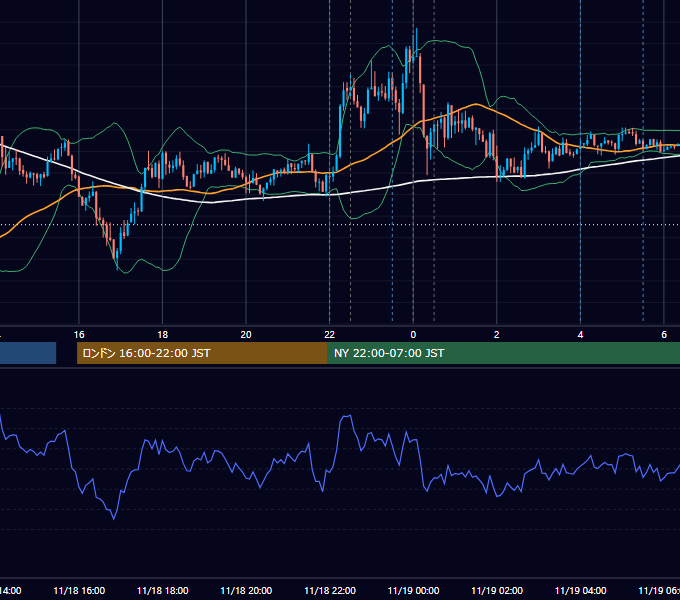Click the 0 hour label on price chart axis

pos(413,335)
